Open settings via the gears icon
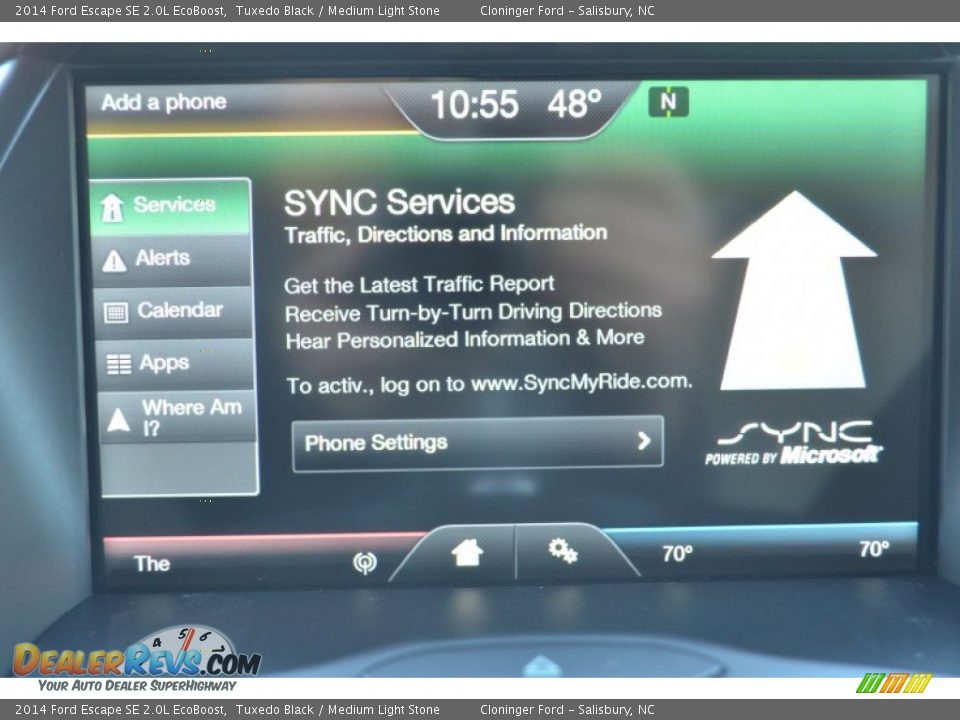Screen dimensions: 960x720 (563, 551)
